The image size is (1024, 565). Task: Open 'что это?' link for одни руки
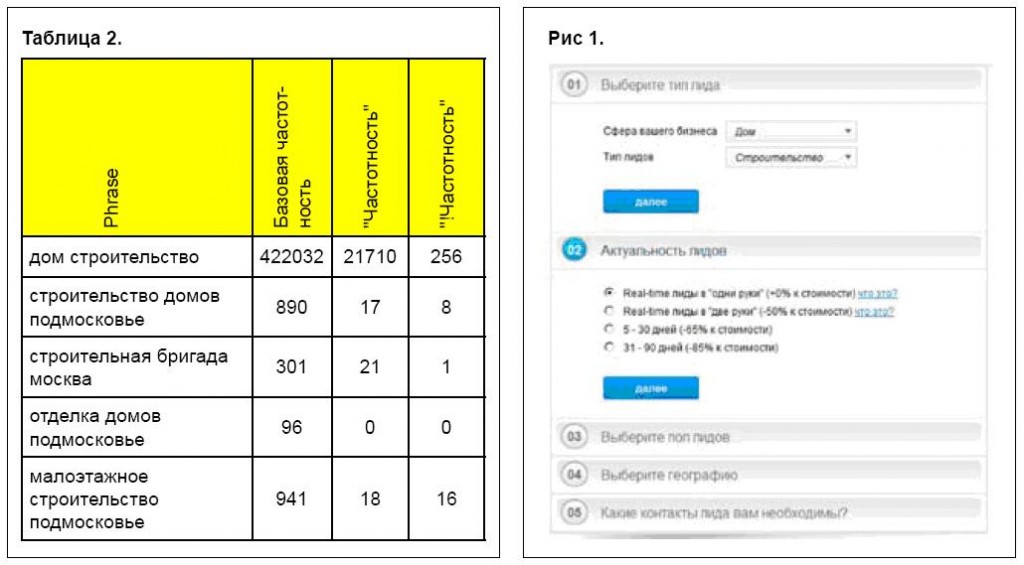tap(878, 293)
